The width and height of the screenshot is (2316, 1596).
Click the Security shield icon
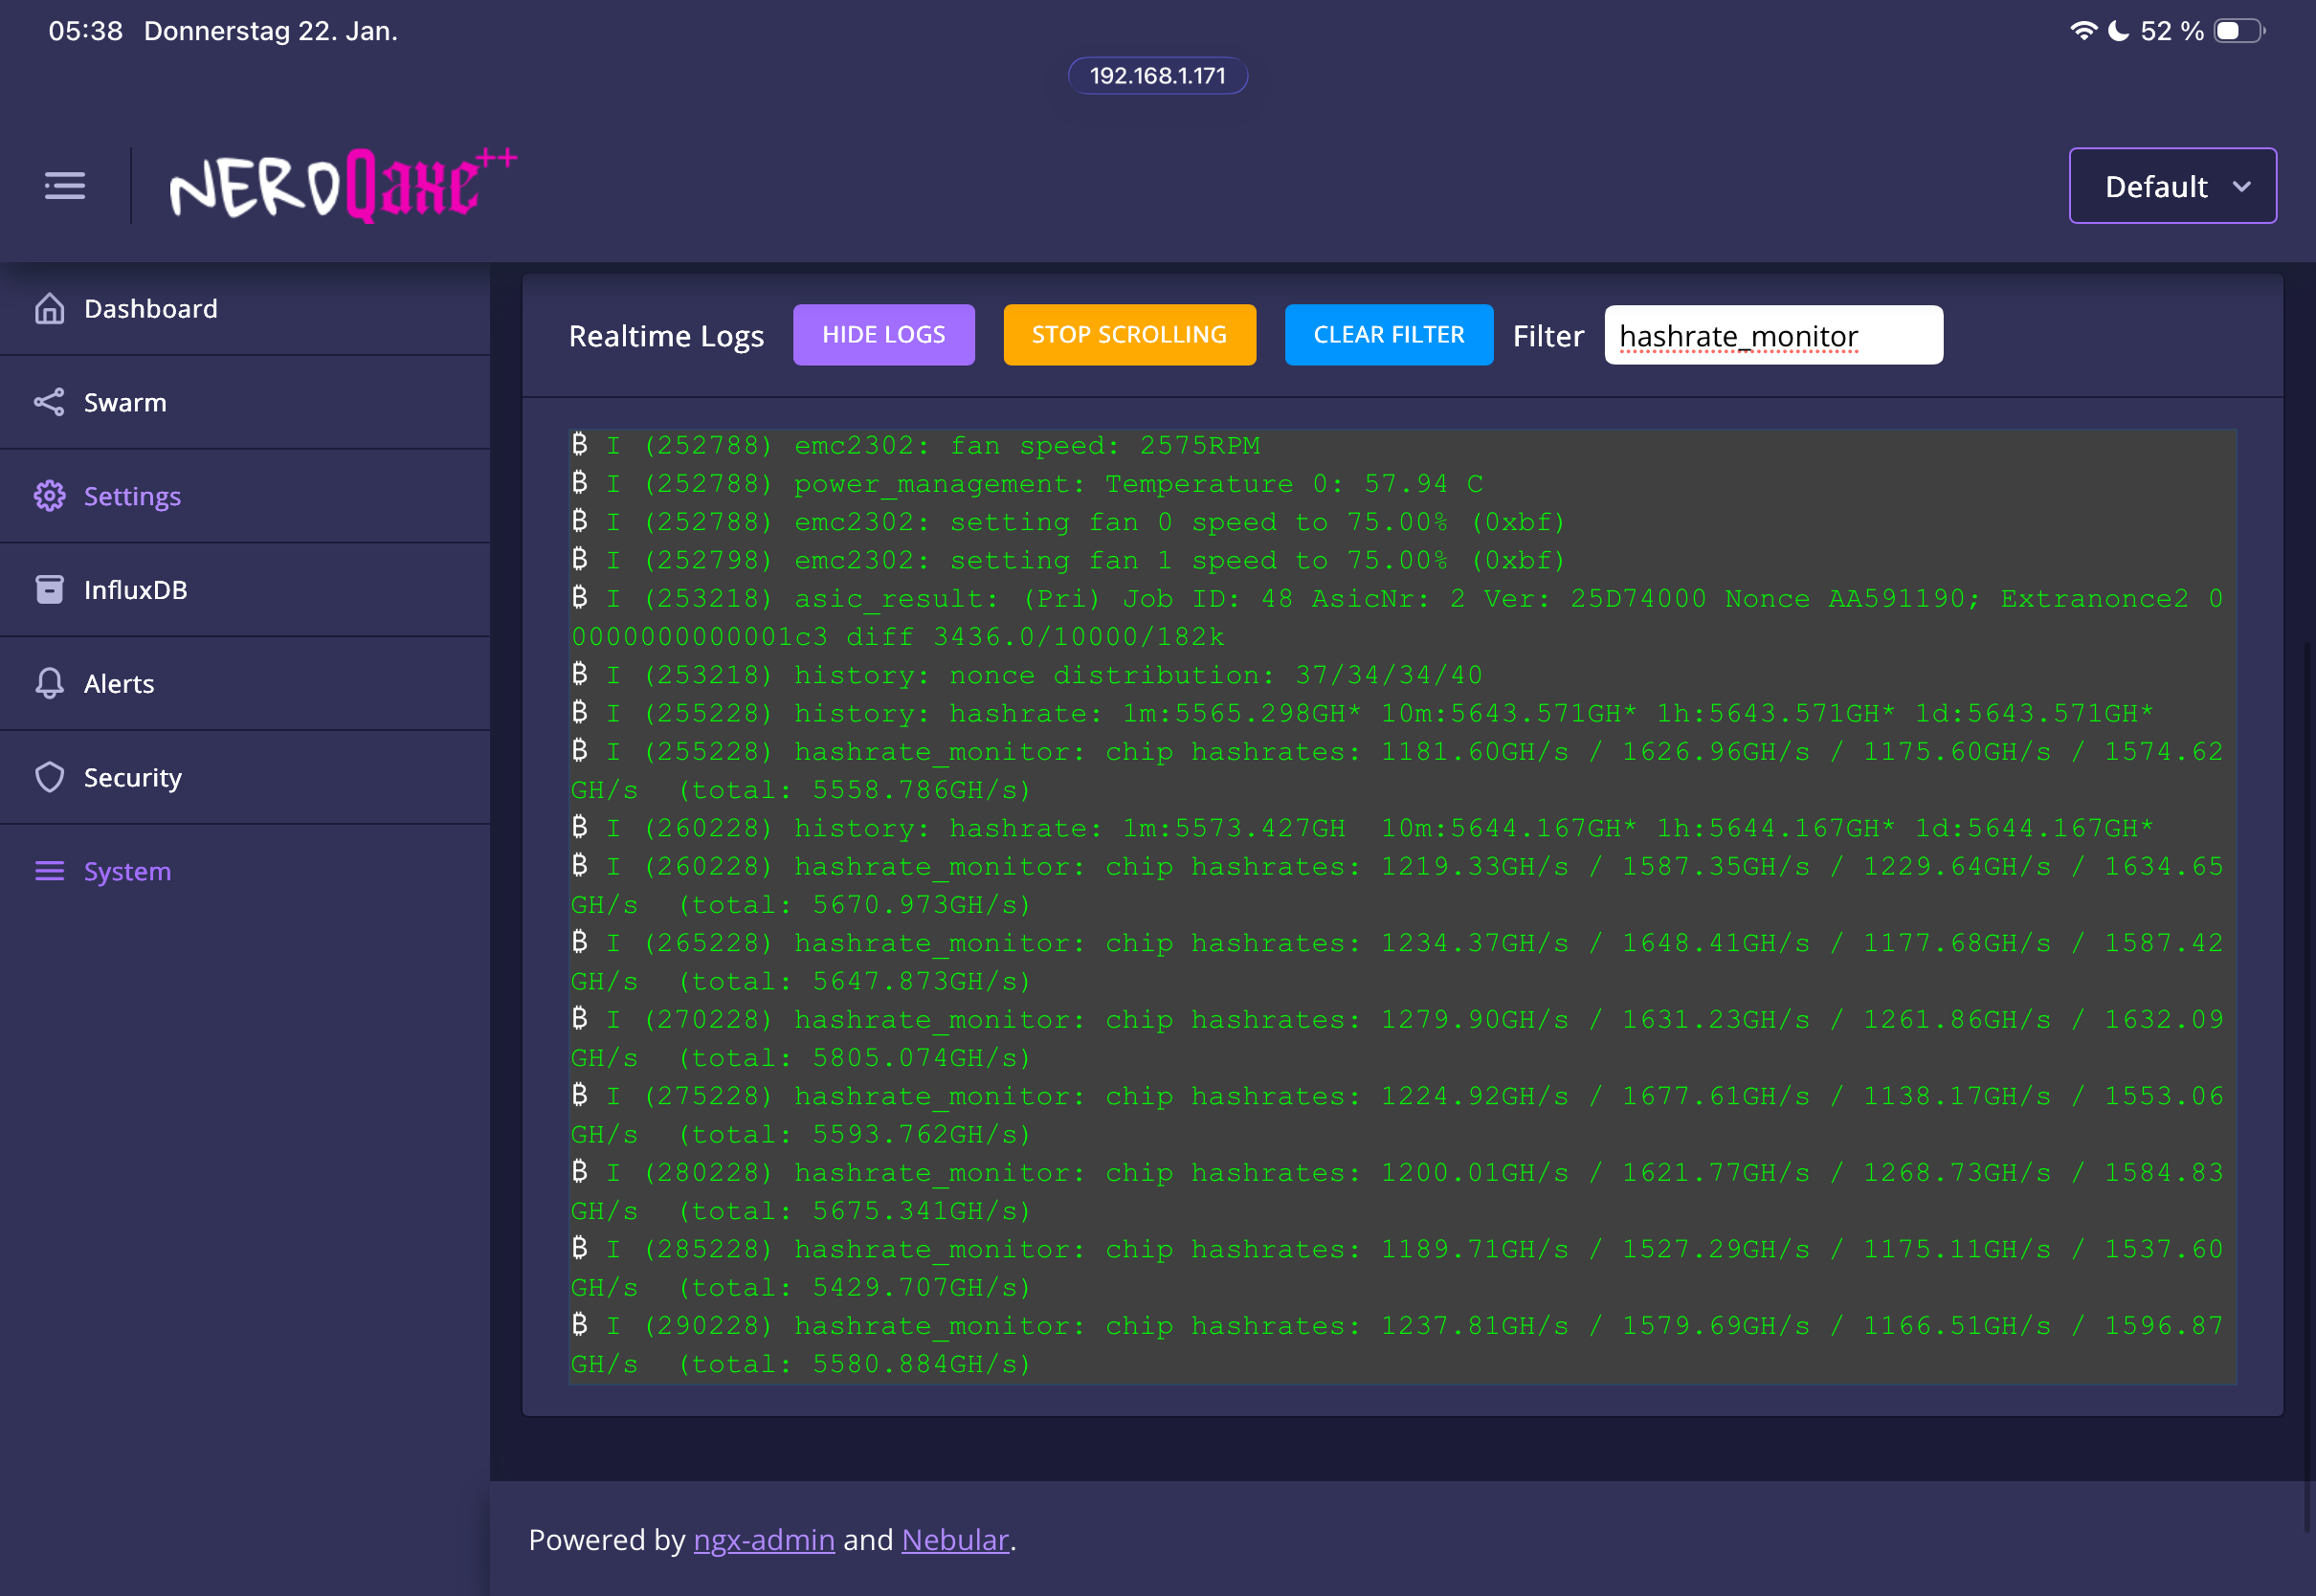click(49, 777)
